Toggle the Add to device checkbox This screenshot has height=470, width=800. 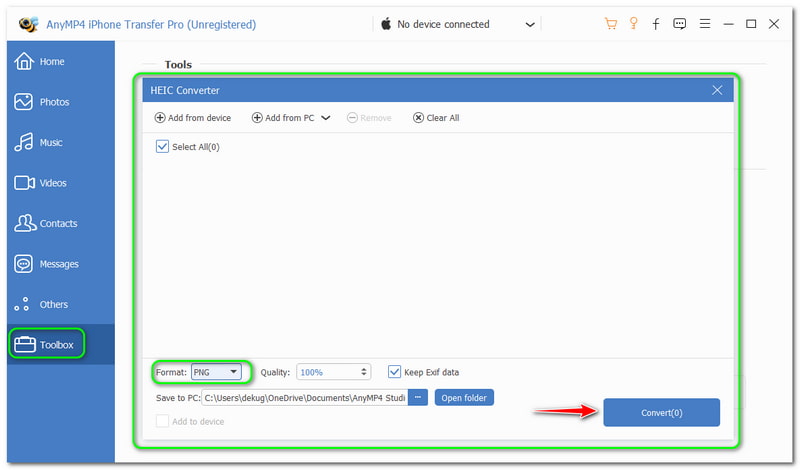tap(162, 421)
